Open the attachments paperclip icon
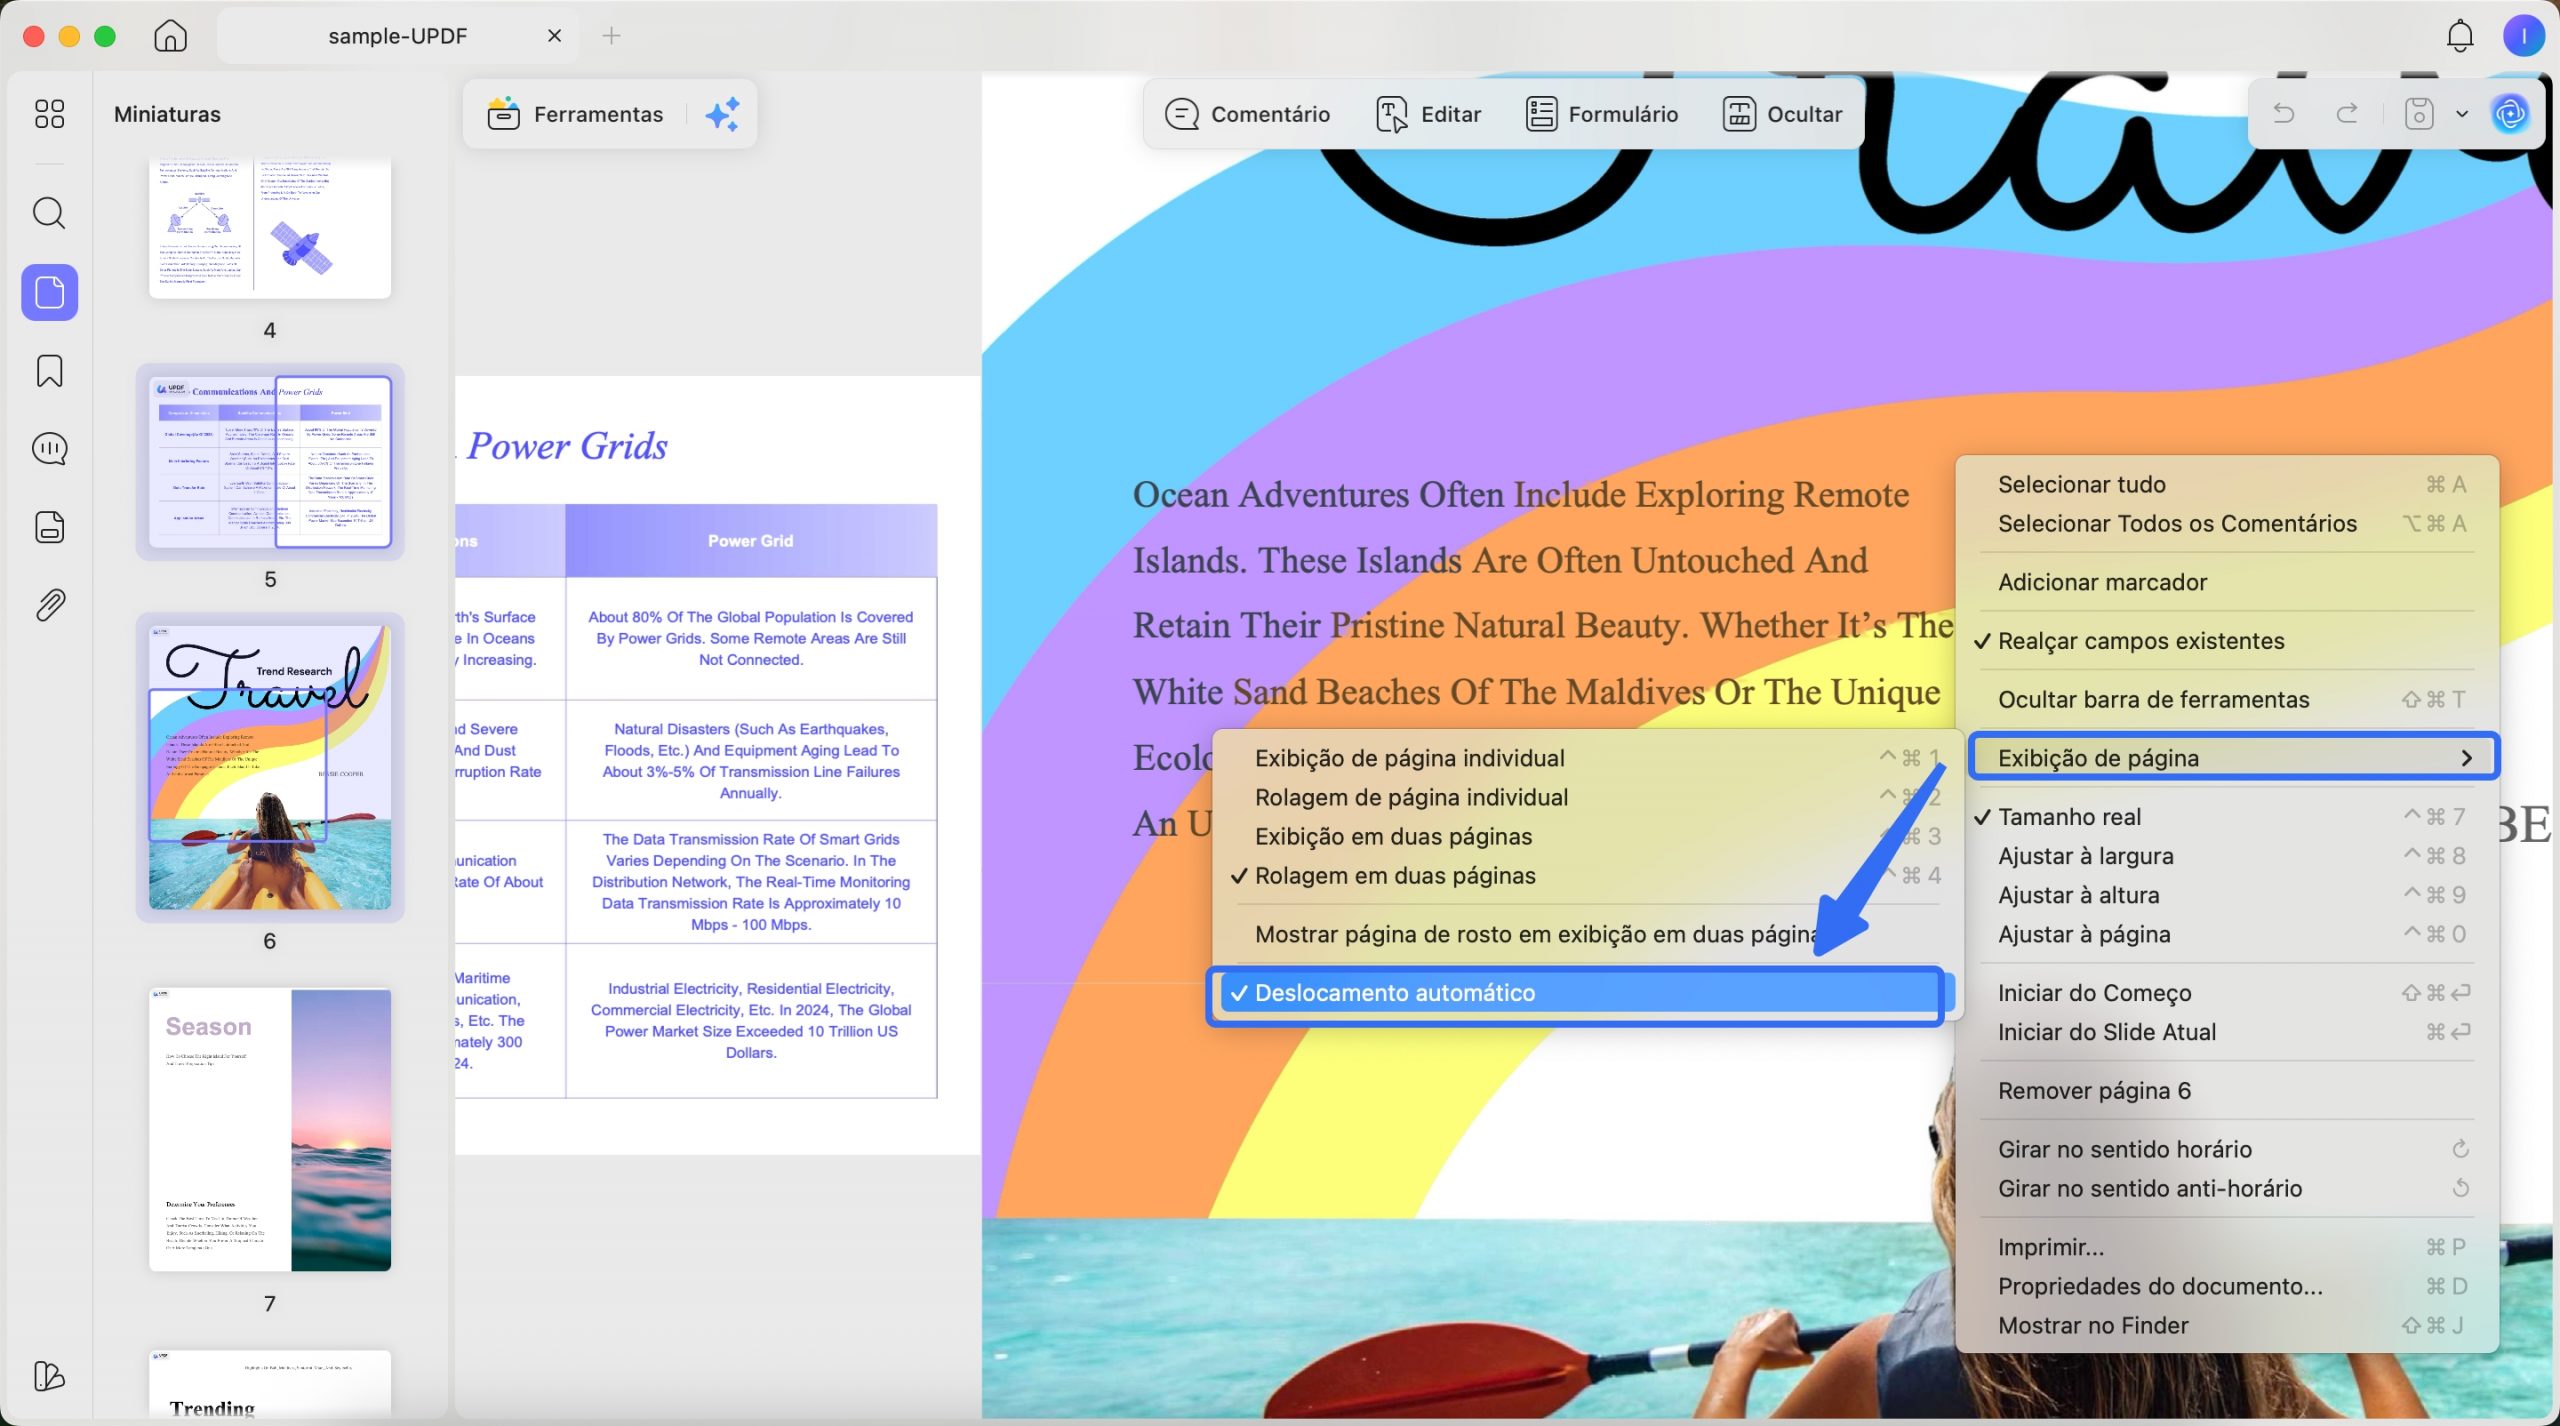Image resolution: width=2560 pixels, height=1426 pixels. (49, 605)
